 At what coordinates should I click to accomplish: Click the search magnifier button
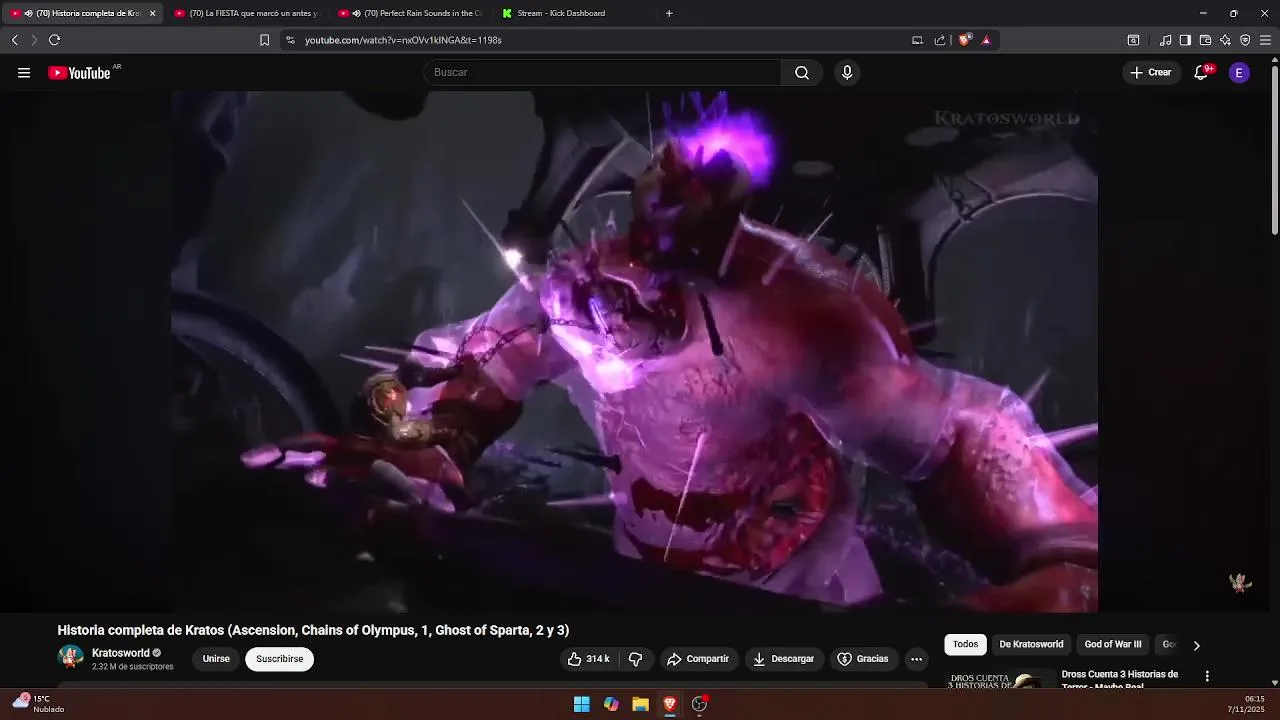pyautogui.click(x=802, y=72)
